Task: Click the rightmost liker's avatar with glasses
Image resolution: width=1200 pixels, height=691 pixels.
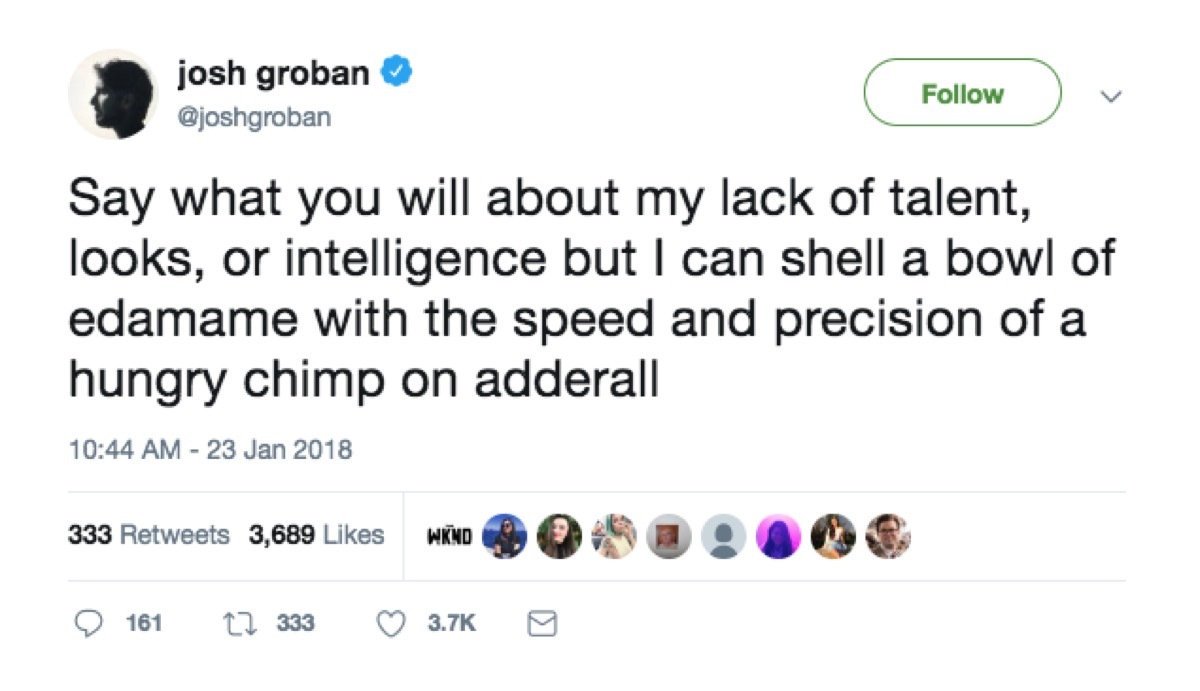Action: tap(887, 535)
